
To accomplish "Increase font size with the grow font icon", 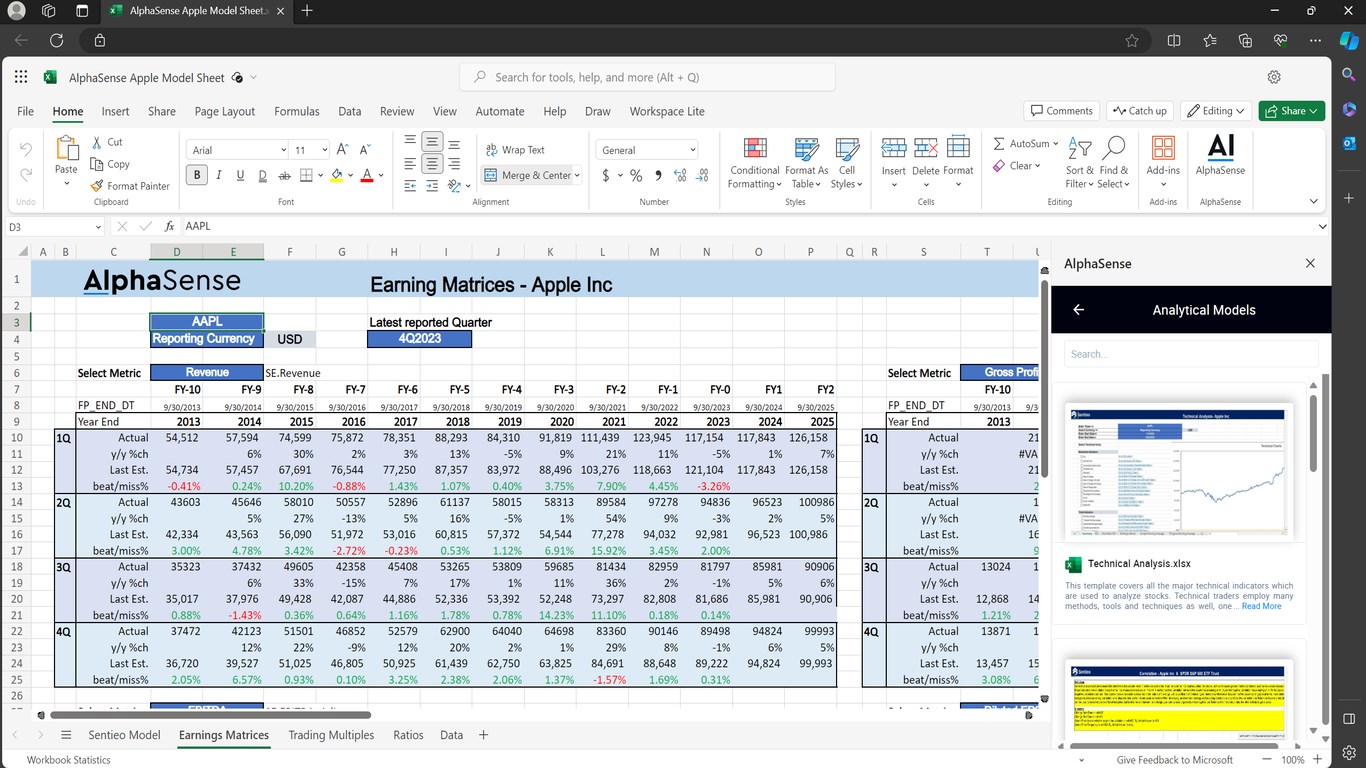I will click(x=342, y=150).
